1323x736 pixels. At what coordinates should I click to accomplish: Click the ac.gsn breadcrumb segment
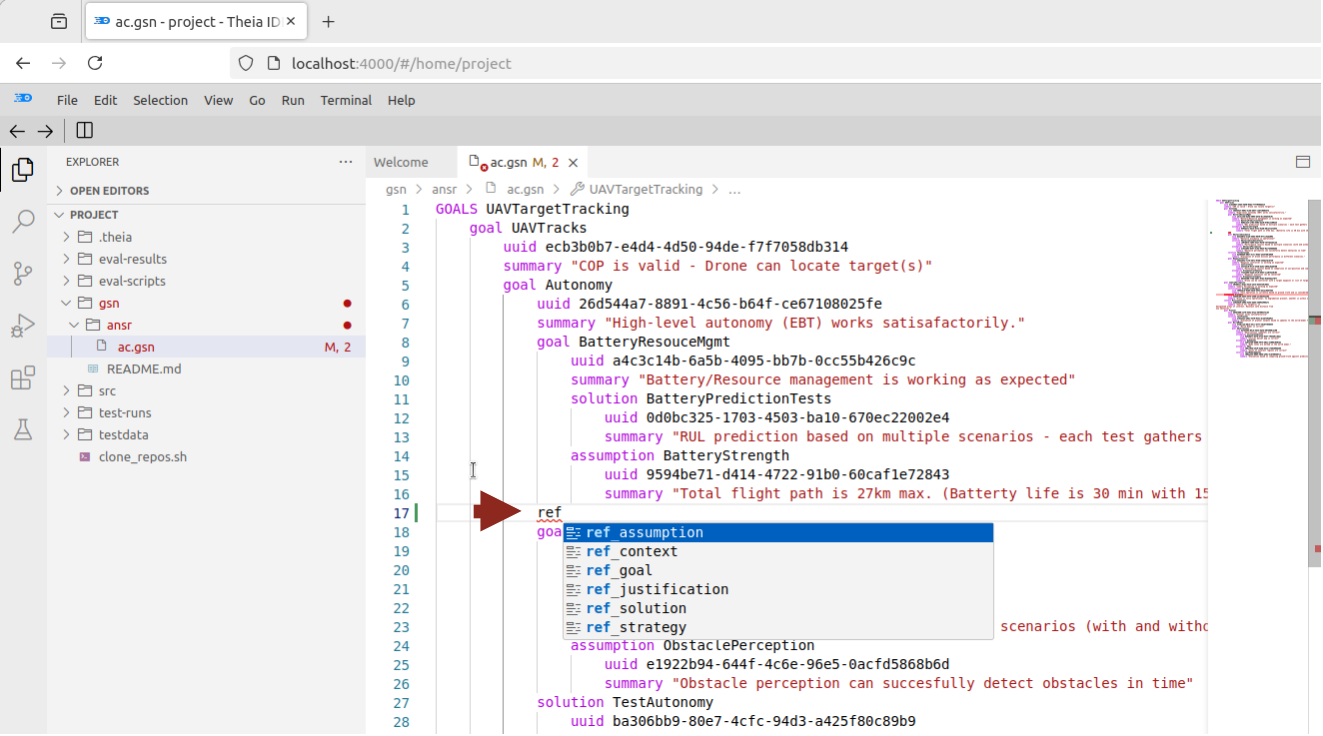point(525,189)
